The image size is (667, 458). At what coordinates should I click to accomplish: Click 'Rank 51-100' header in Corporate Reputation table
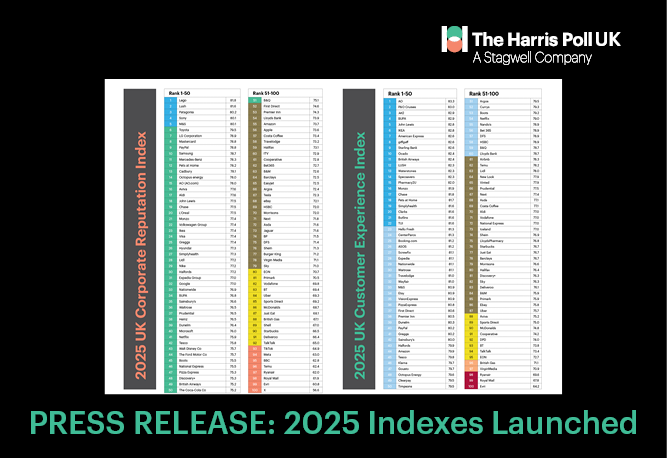point(265,93)
